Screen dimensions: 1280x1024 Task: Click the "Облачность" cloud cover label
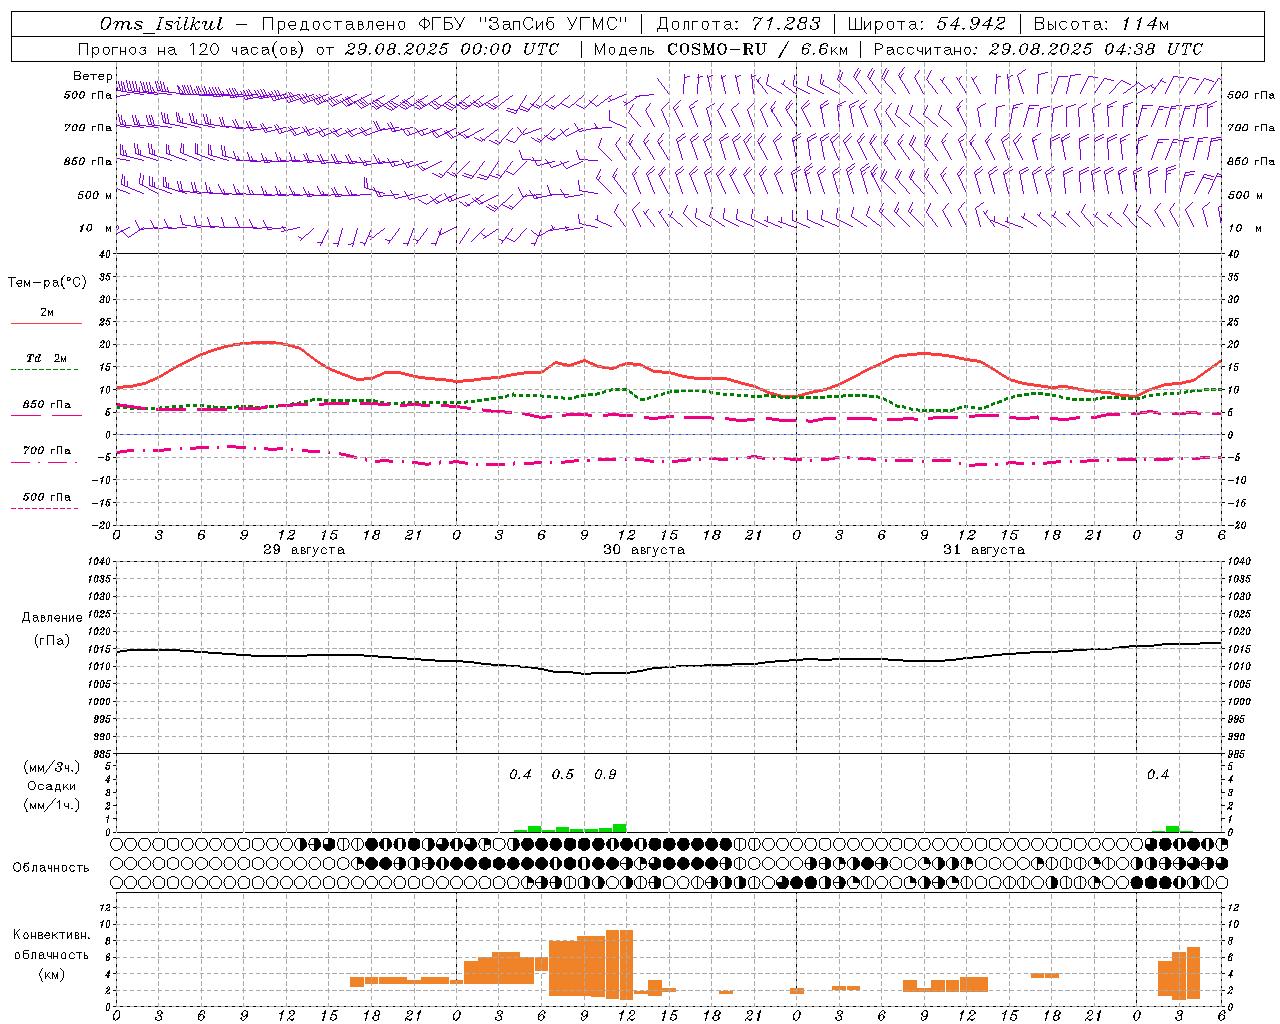[51, 868]
